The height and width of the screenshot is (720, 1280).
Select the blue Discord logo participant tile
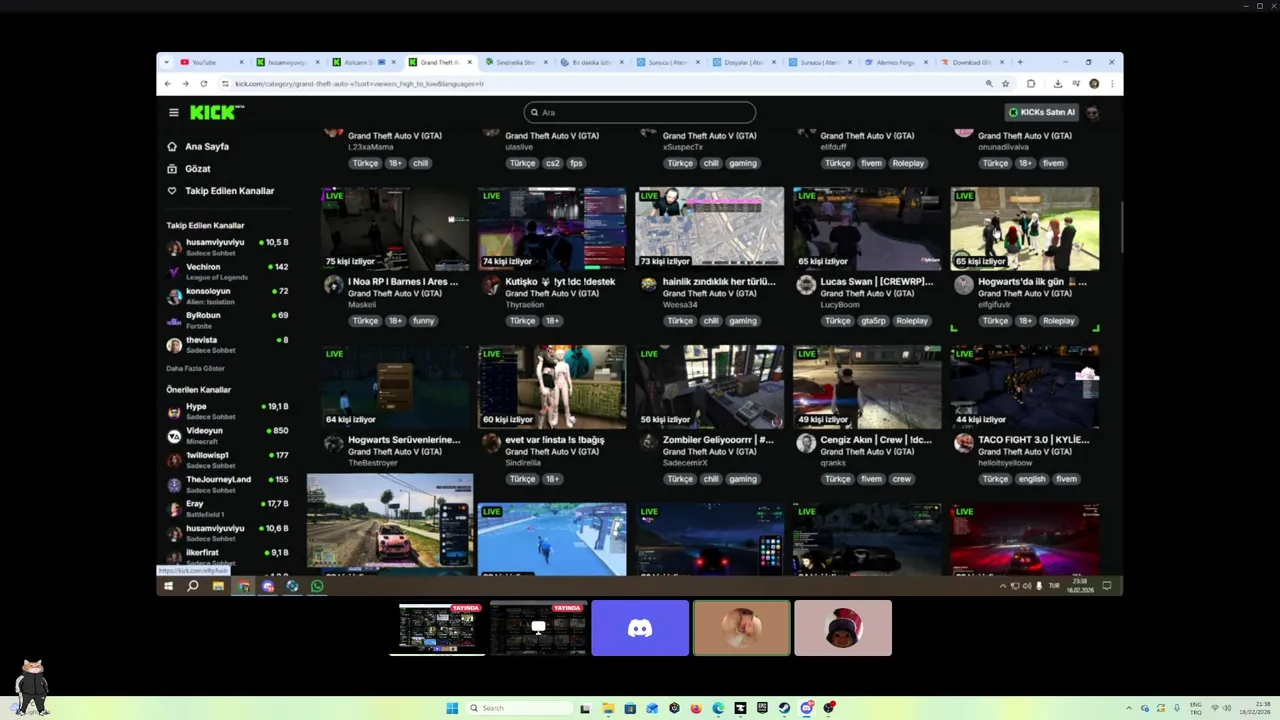[x=640, y=628]
